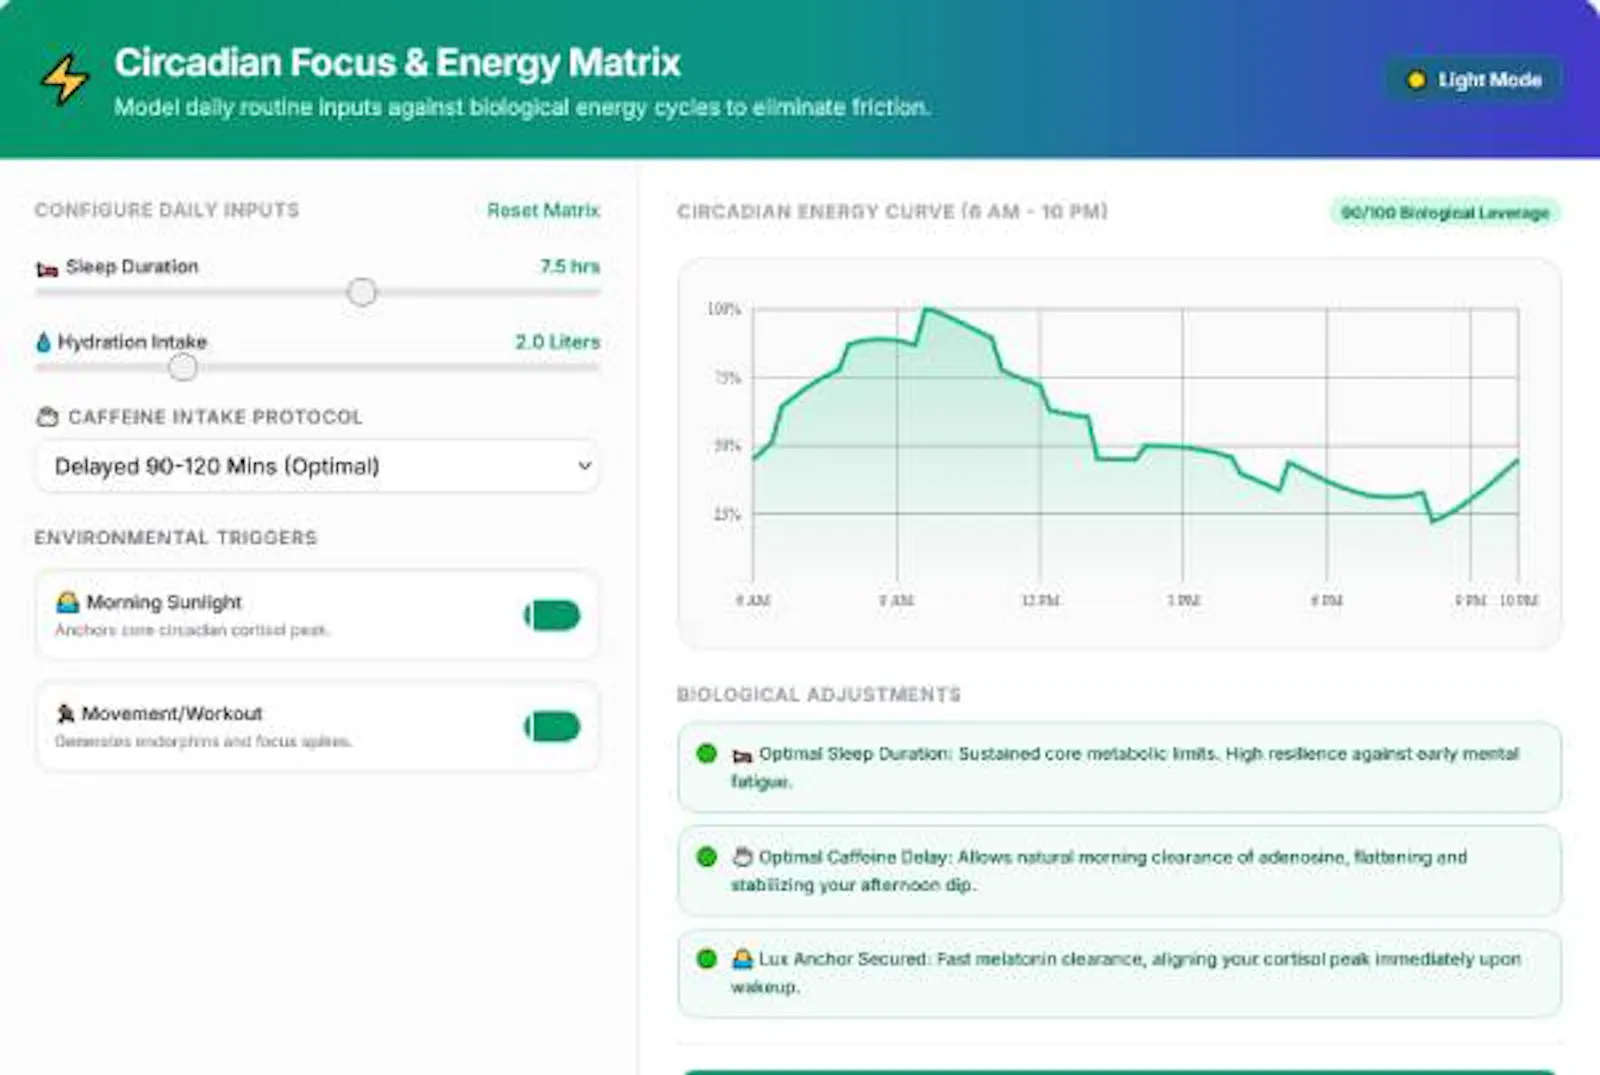Switch to Light Mode
This screenshot has height=1075, width=1600.
(x=1474, y=80)
